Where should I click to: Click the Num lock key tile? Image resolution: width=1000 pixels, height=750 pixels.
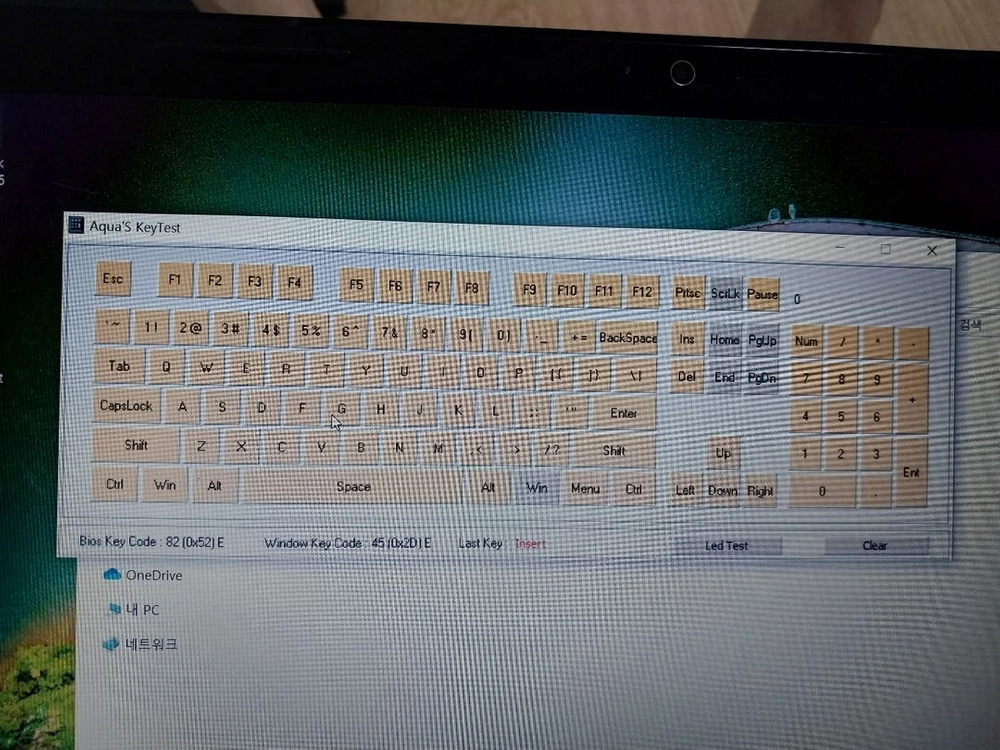tap(807, 342)
